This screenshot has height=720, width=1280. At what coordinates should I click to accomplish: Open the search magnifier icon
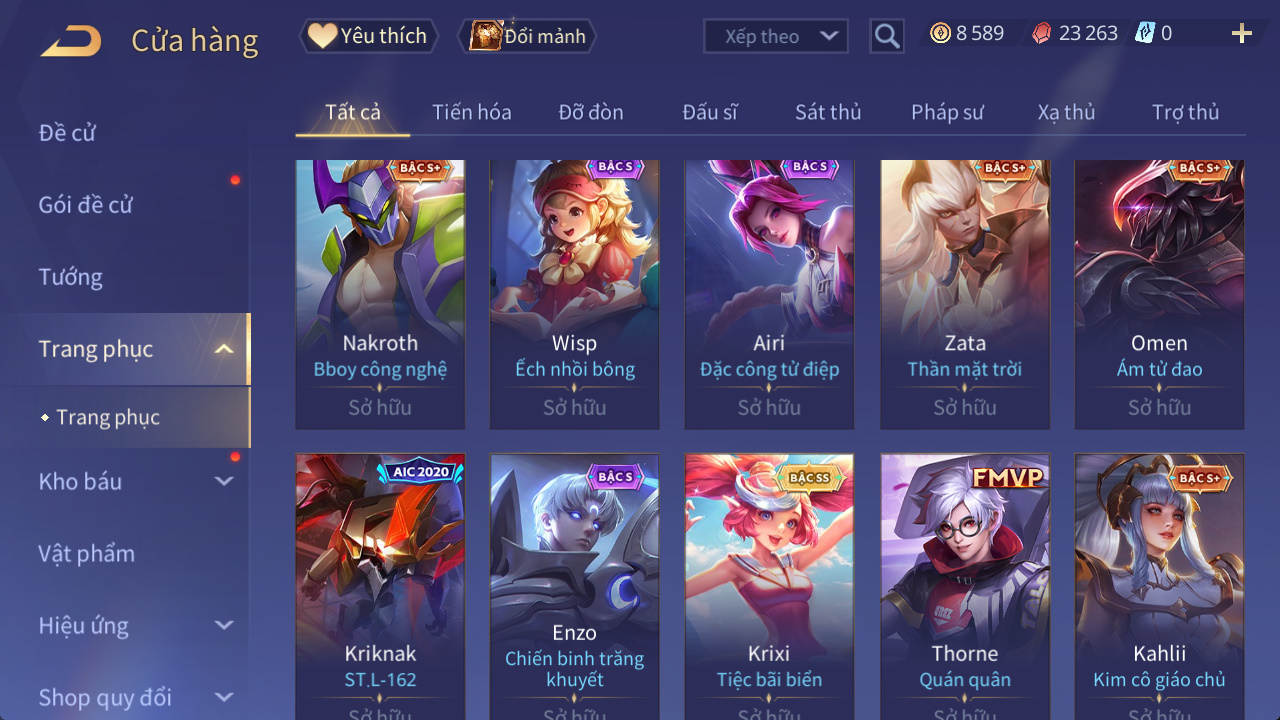tap(887, 37)
